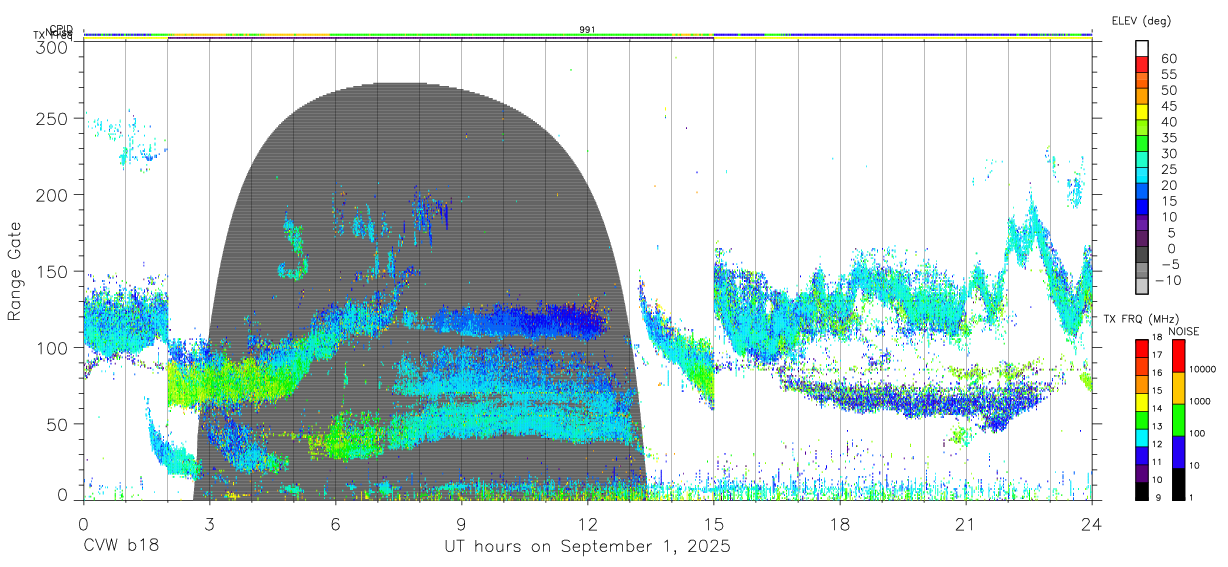1228x567 pixels.
Task: Click the '6' tick on the UT hours axis
Action: click(335, 524)
